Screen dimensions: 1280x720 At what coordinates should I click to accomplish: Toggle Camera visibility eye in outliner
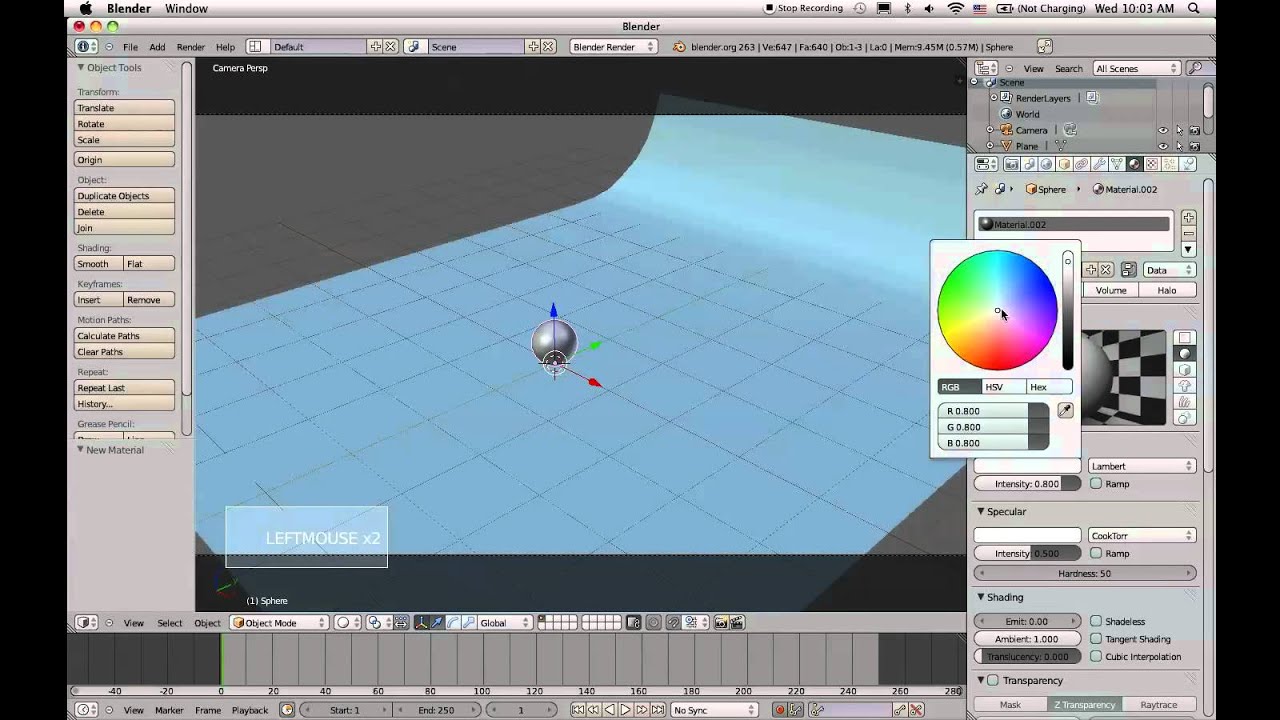(x=1163, y=130)
